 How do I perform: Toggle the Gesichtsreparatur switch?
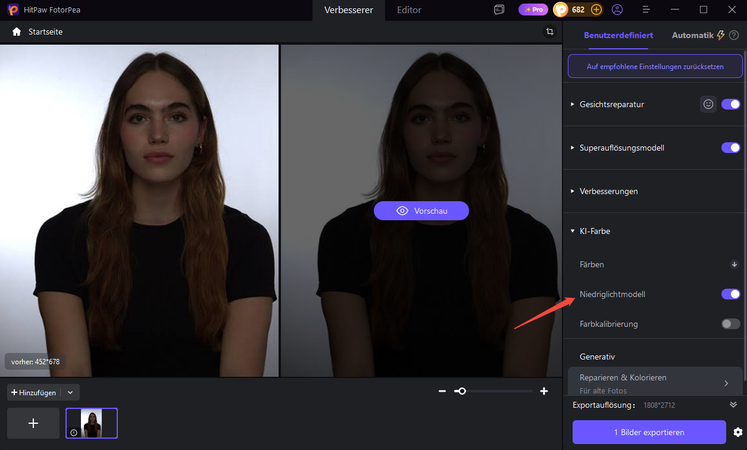pos(730,104)
